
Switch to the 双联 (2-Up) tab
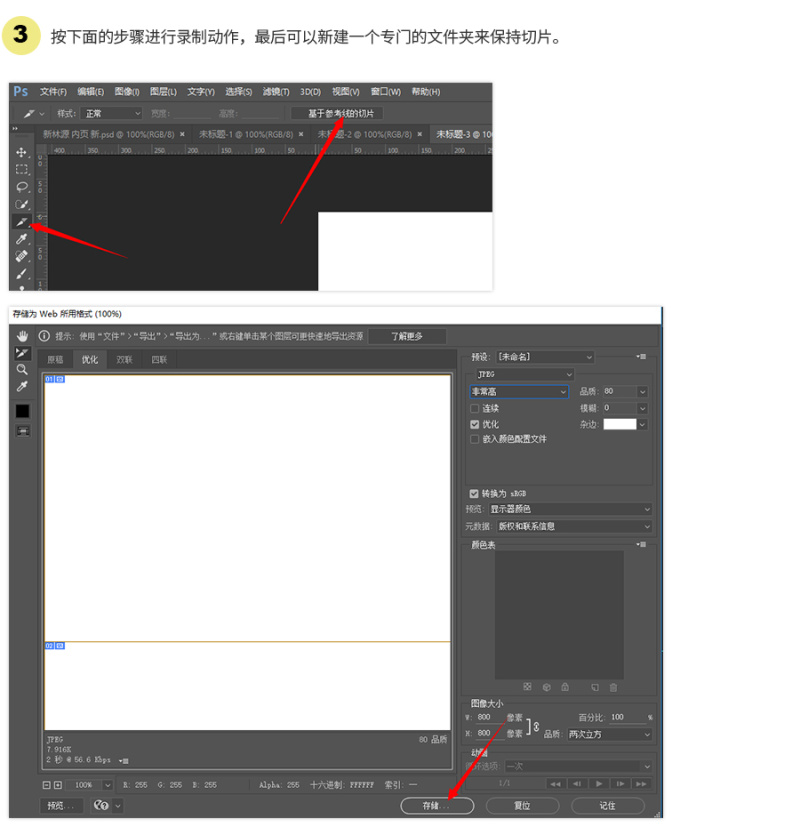tap(124, 359)
